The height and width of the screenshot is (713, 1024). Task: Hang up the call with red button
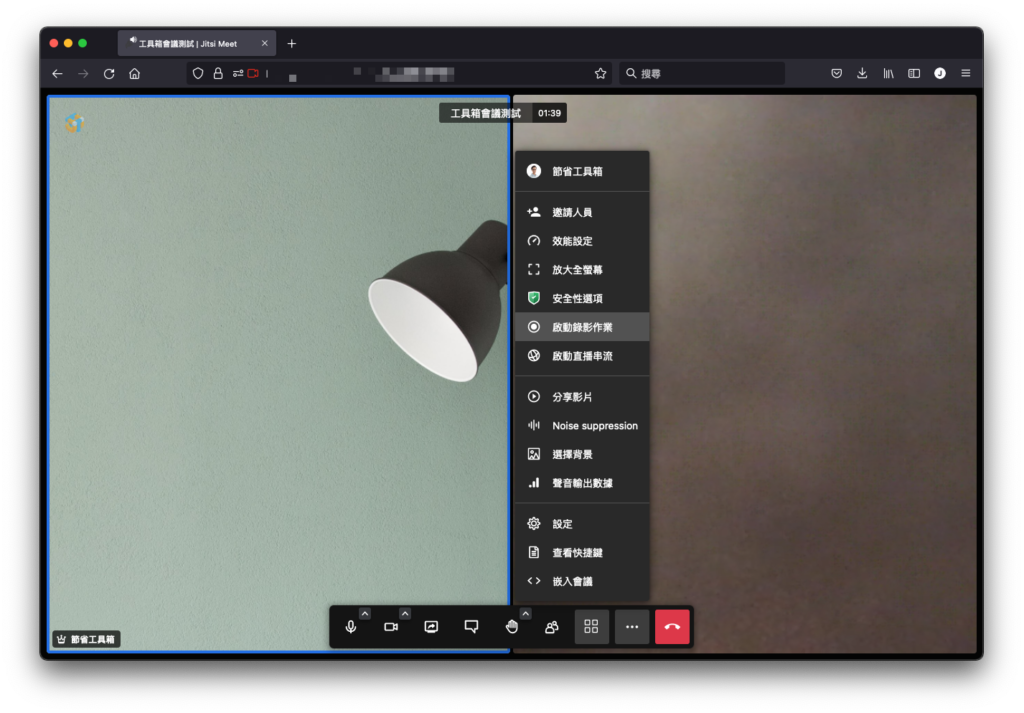tap(672, 627)
